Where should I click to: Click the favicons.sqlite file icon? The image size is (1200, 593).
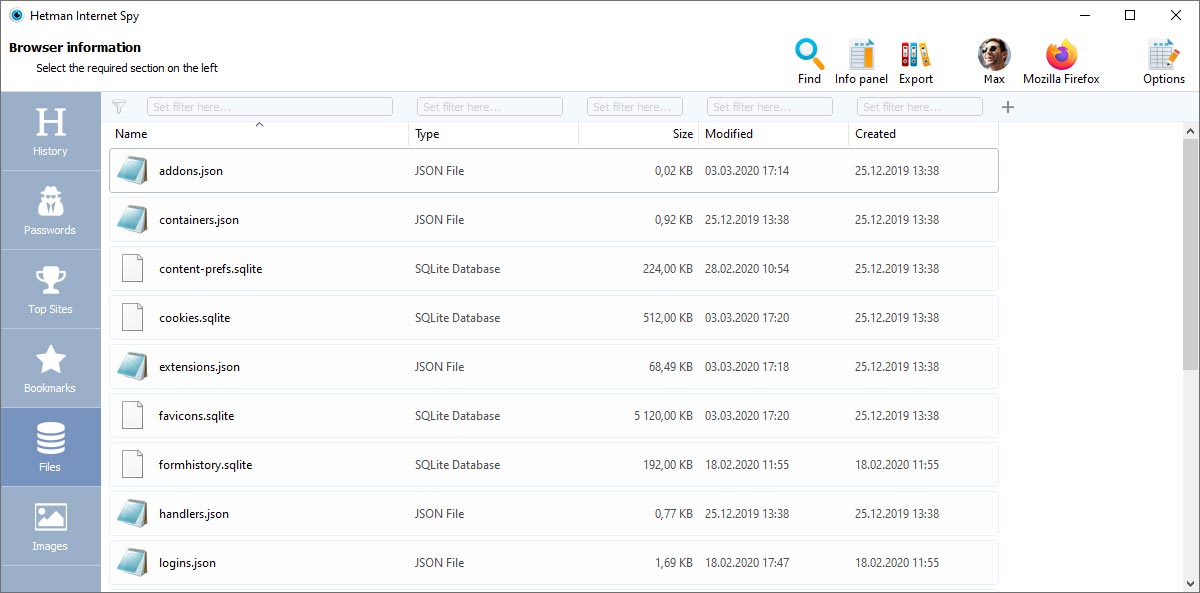click(x=133, y=416)
